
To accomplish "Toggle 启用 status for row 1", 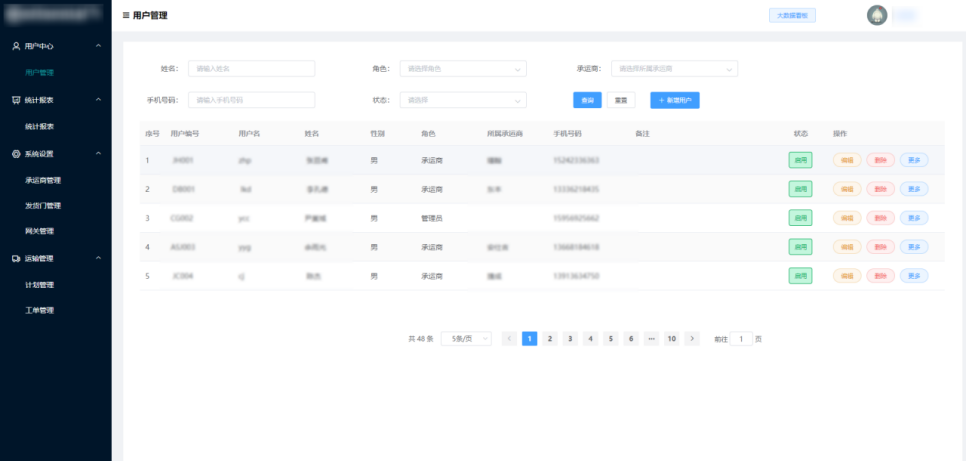I will point(800,160).
